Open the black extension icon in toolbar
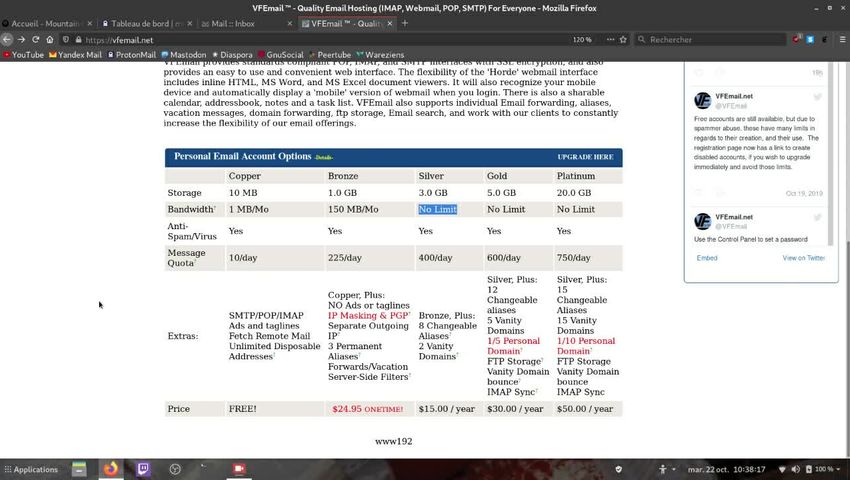This screenshot has width=850, height=480. pyautogui.click(x=825, y=39)
